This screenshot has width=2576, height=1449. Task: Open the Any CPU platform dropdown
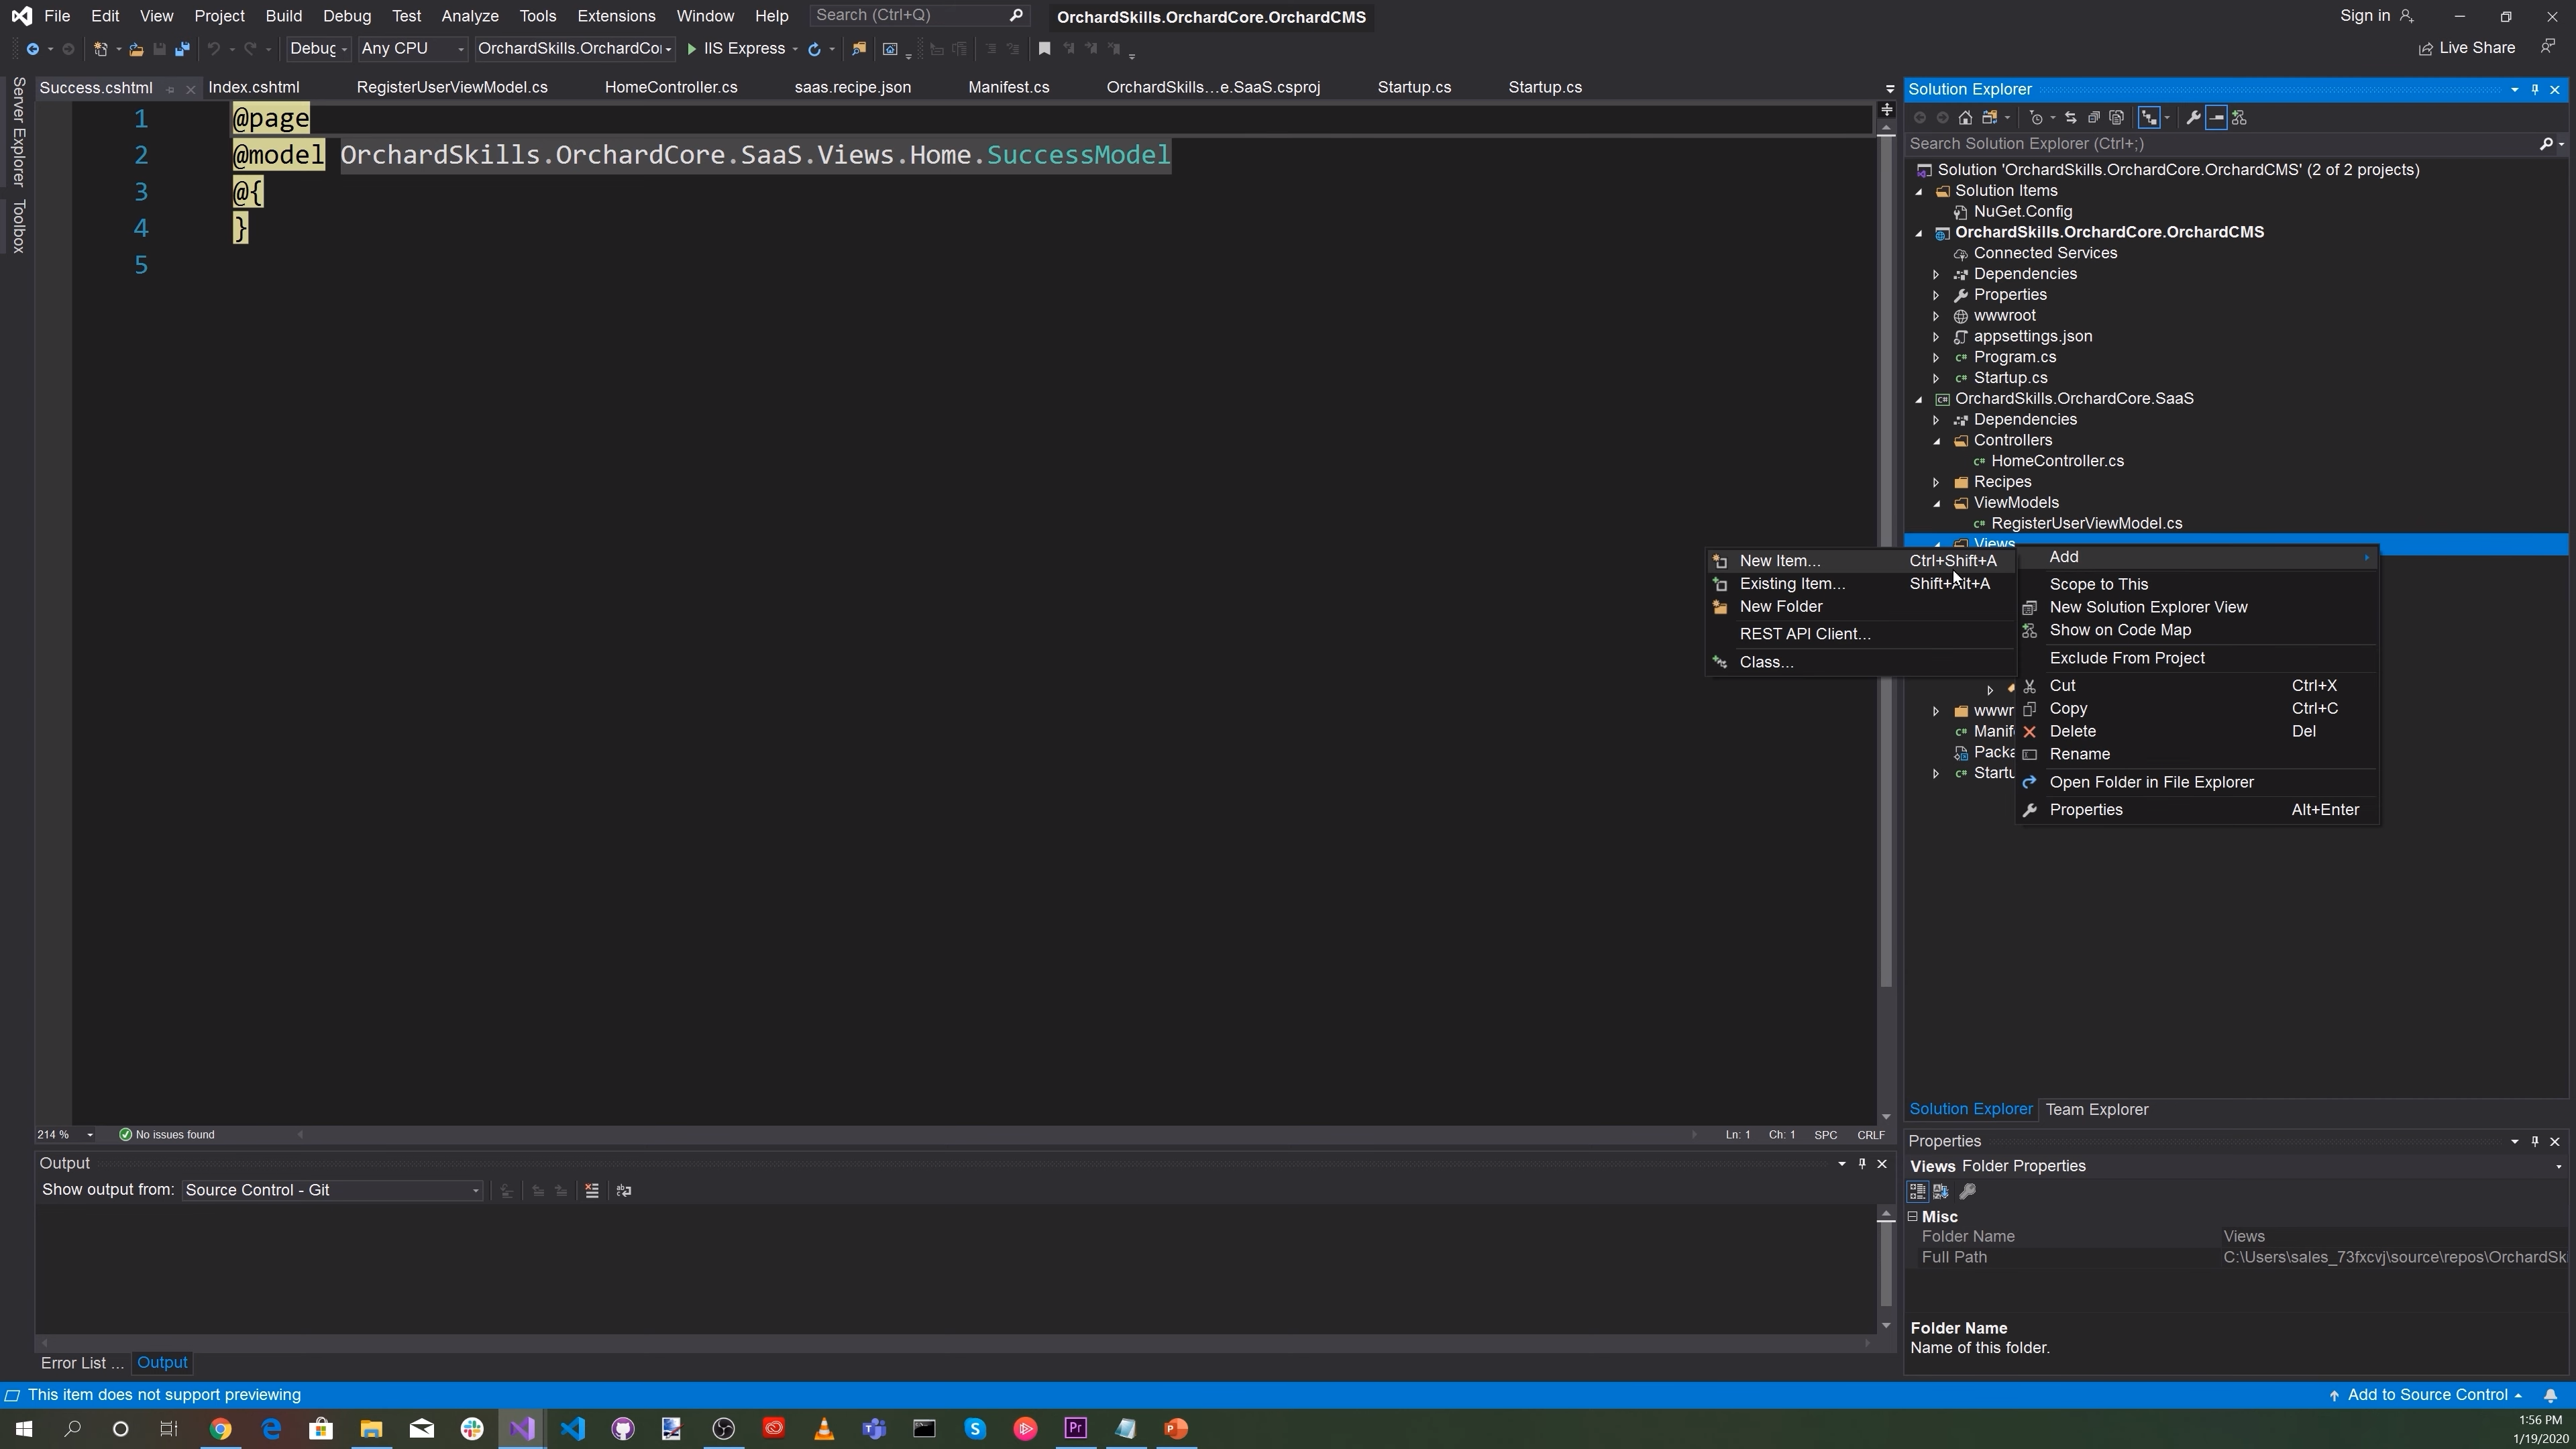click(412, 49)
